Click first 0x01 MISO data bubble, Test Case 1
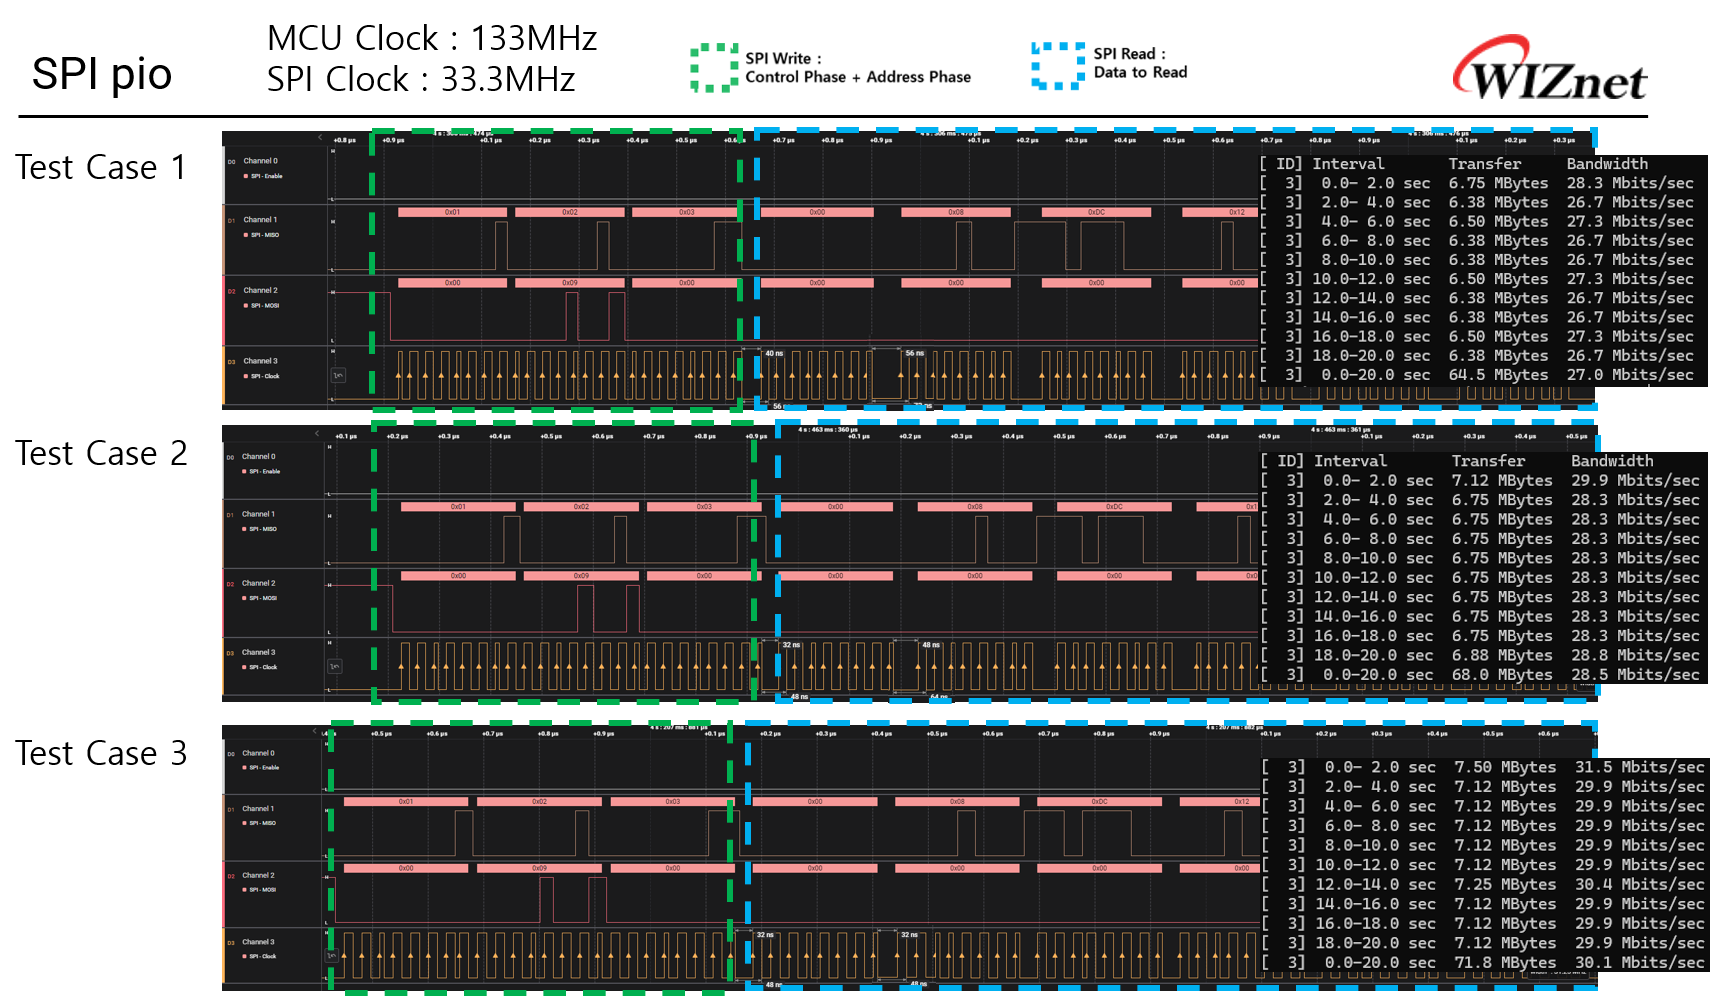1718x1005 pixels. pyautogui.click(x=452, y=212)
